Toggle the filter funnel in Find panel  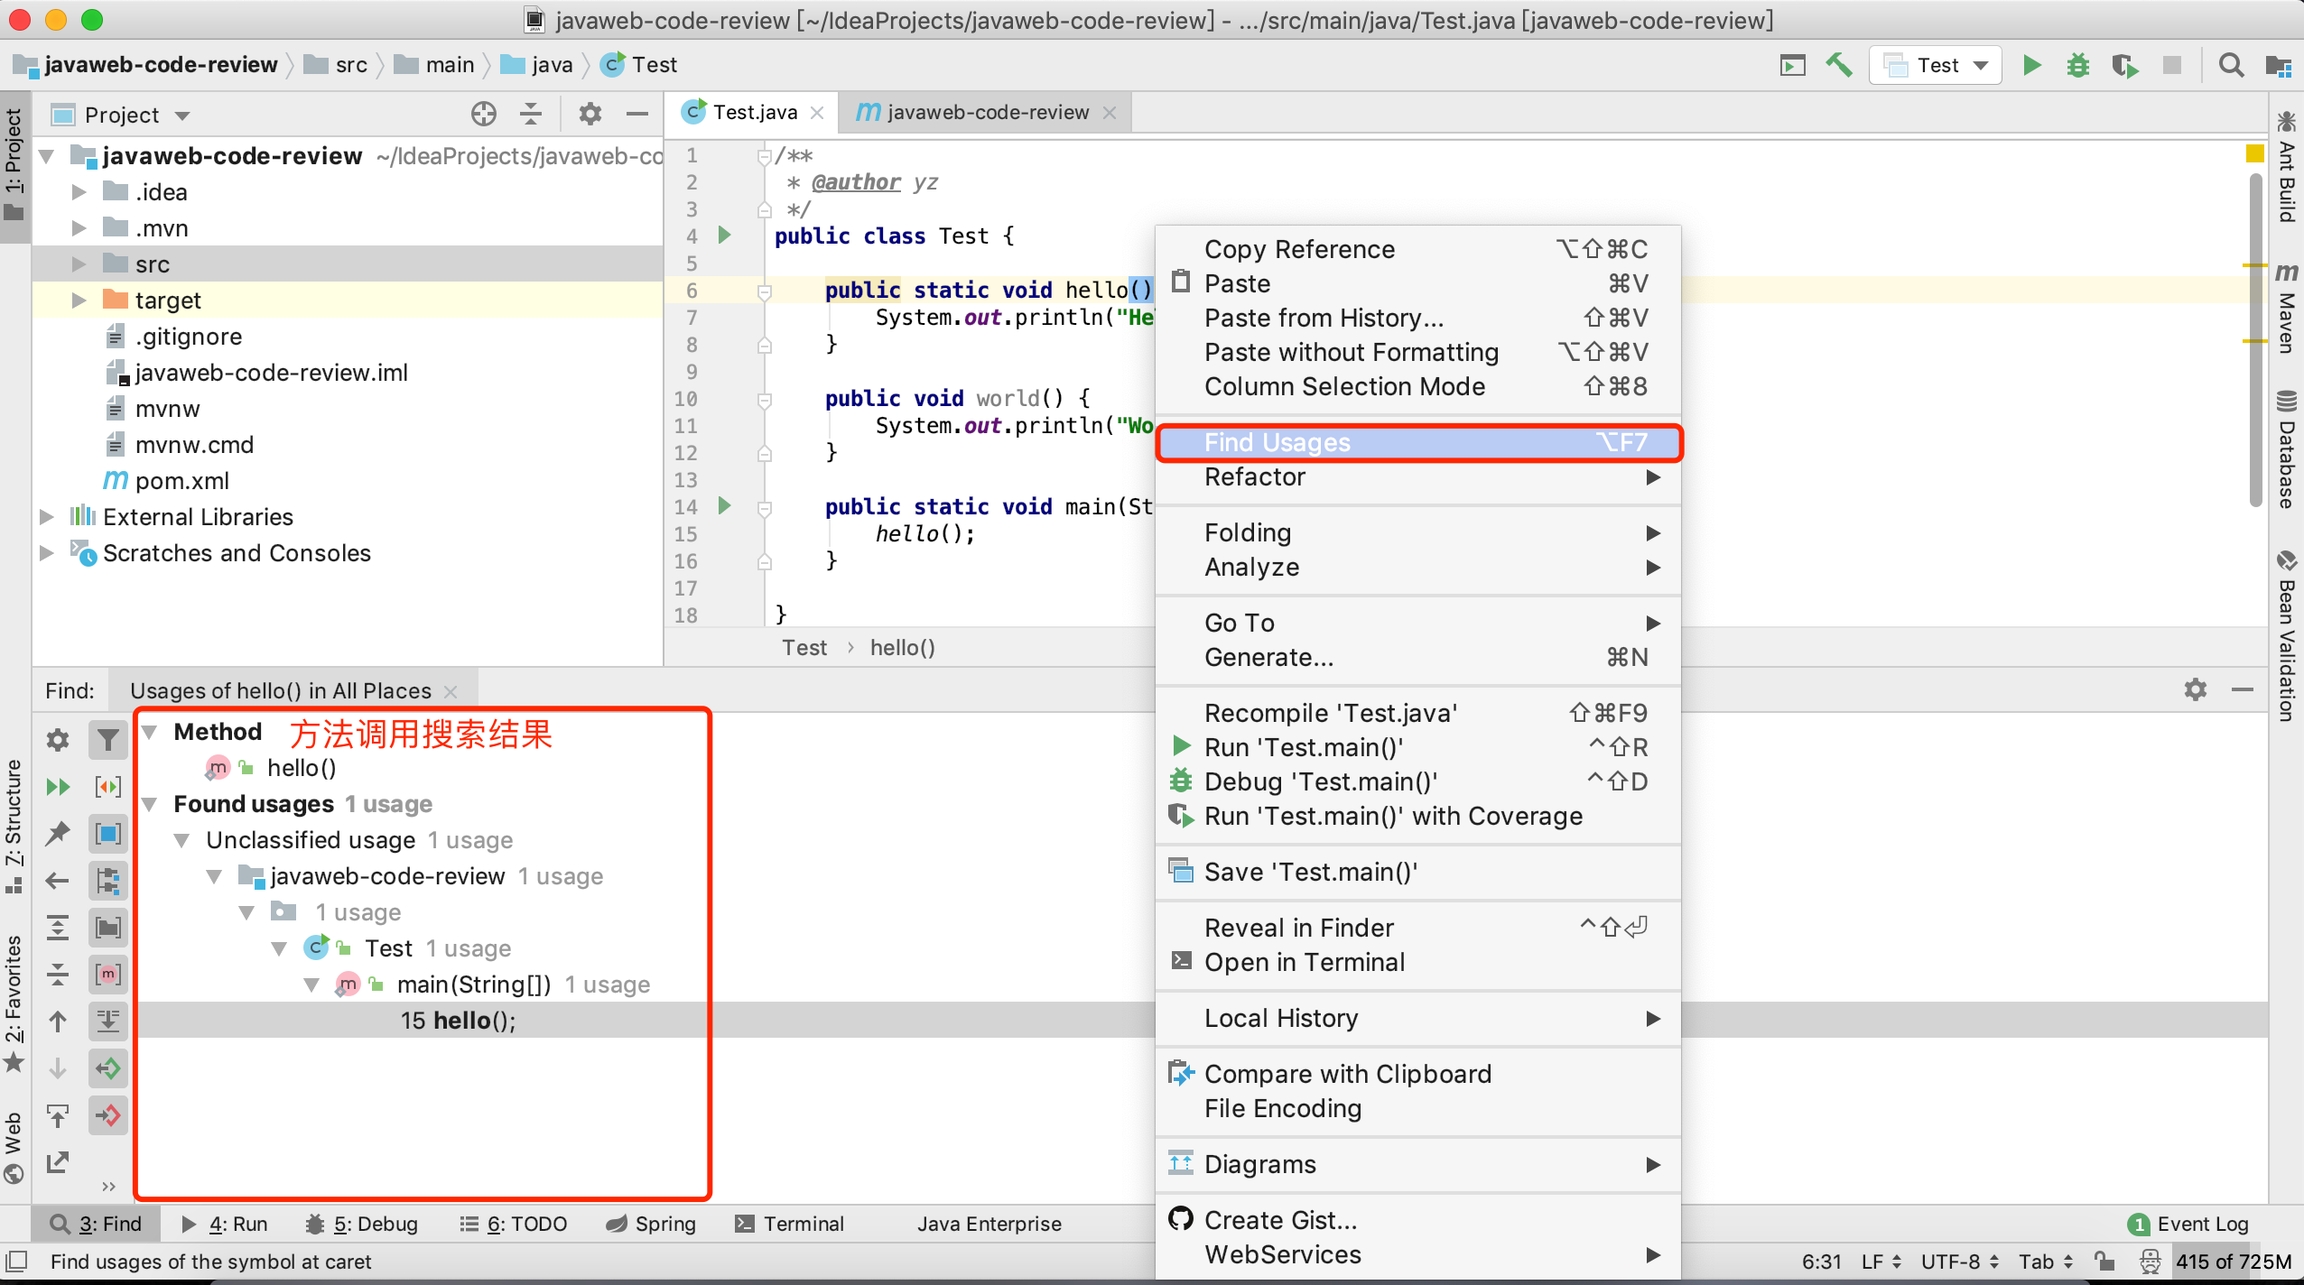click(107, 740)
